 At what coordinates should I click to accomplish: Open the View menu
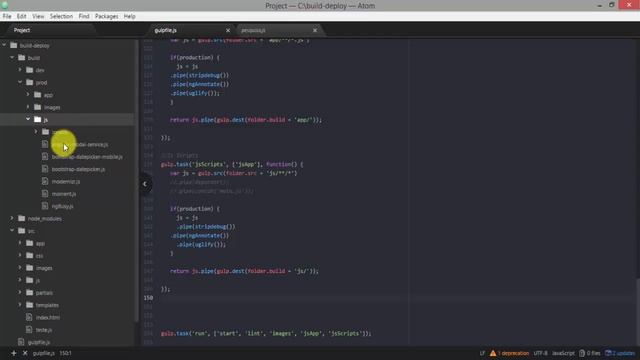[x=38, y=16]
